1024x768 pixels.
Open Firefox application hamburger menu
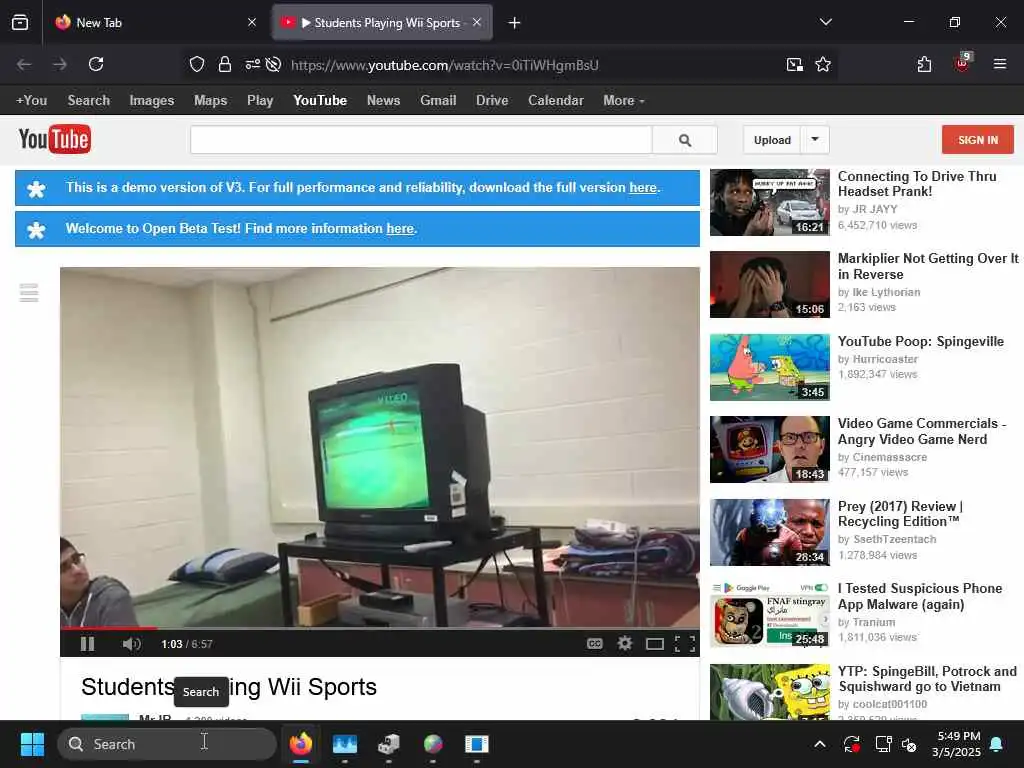tap(999, 64)
